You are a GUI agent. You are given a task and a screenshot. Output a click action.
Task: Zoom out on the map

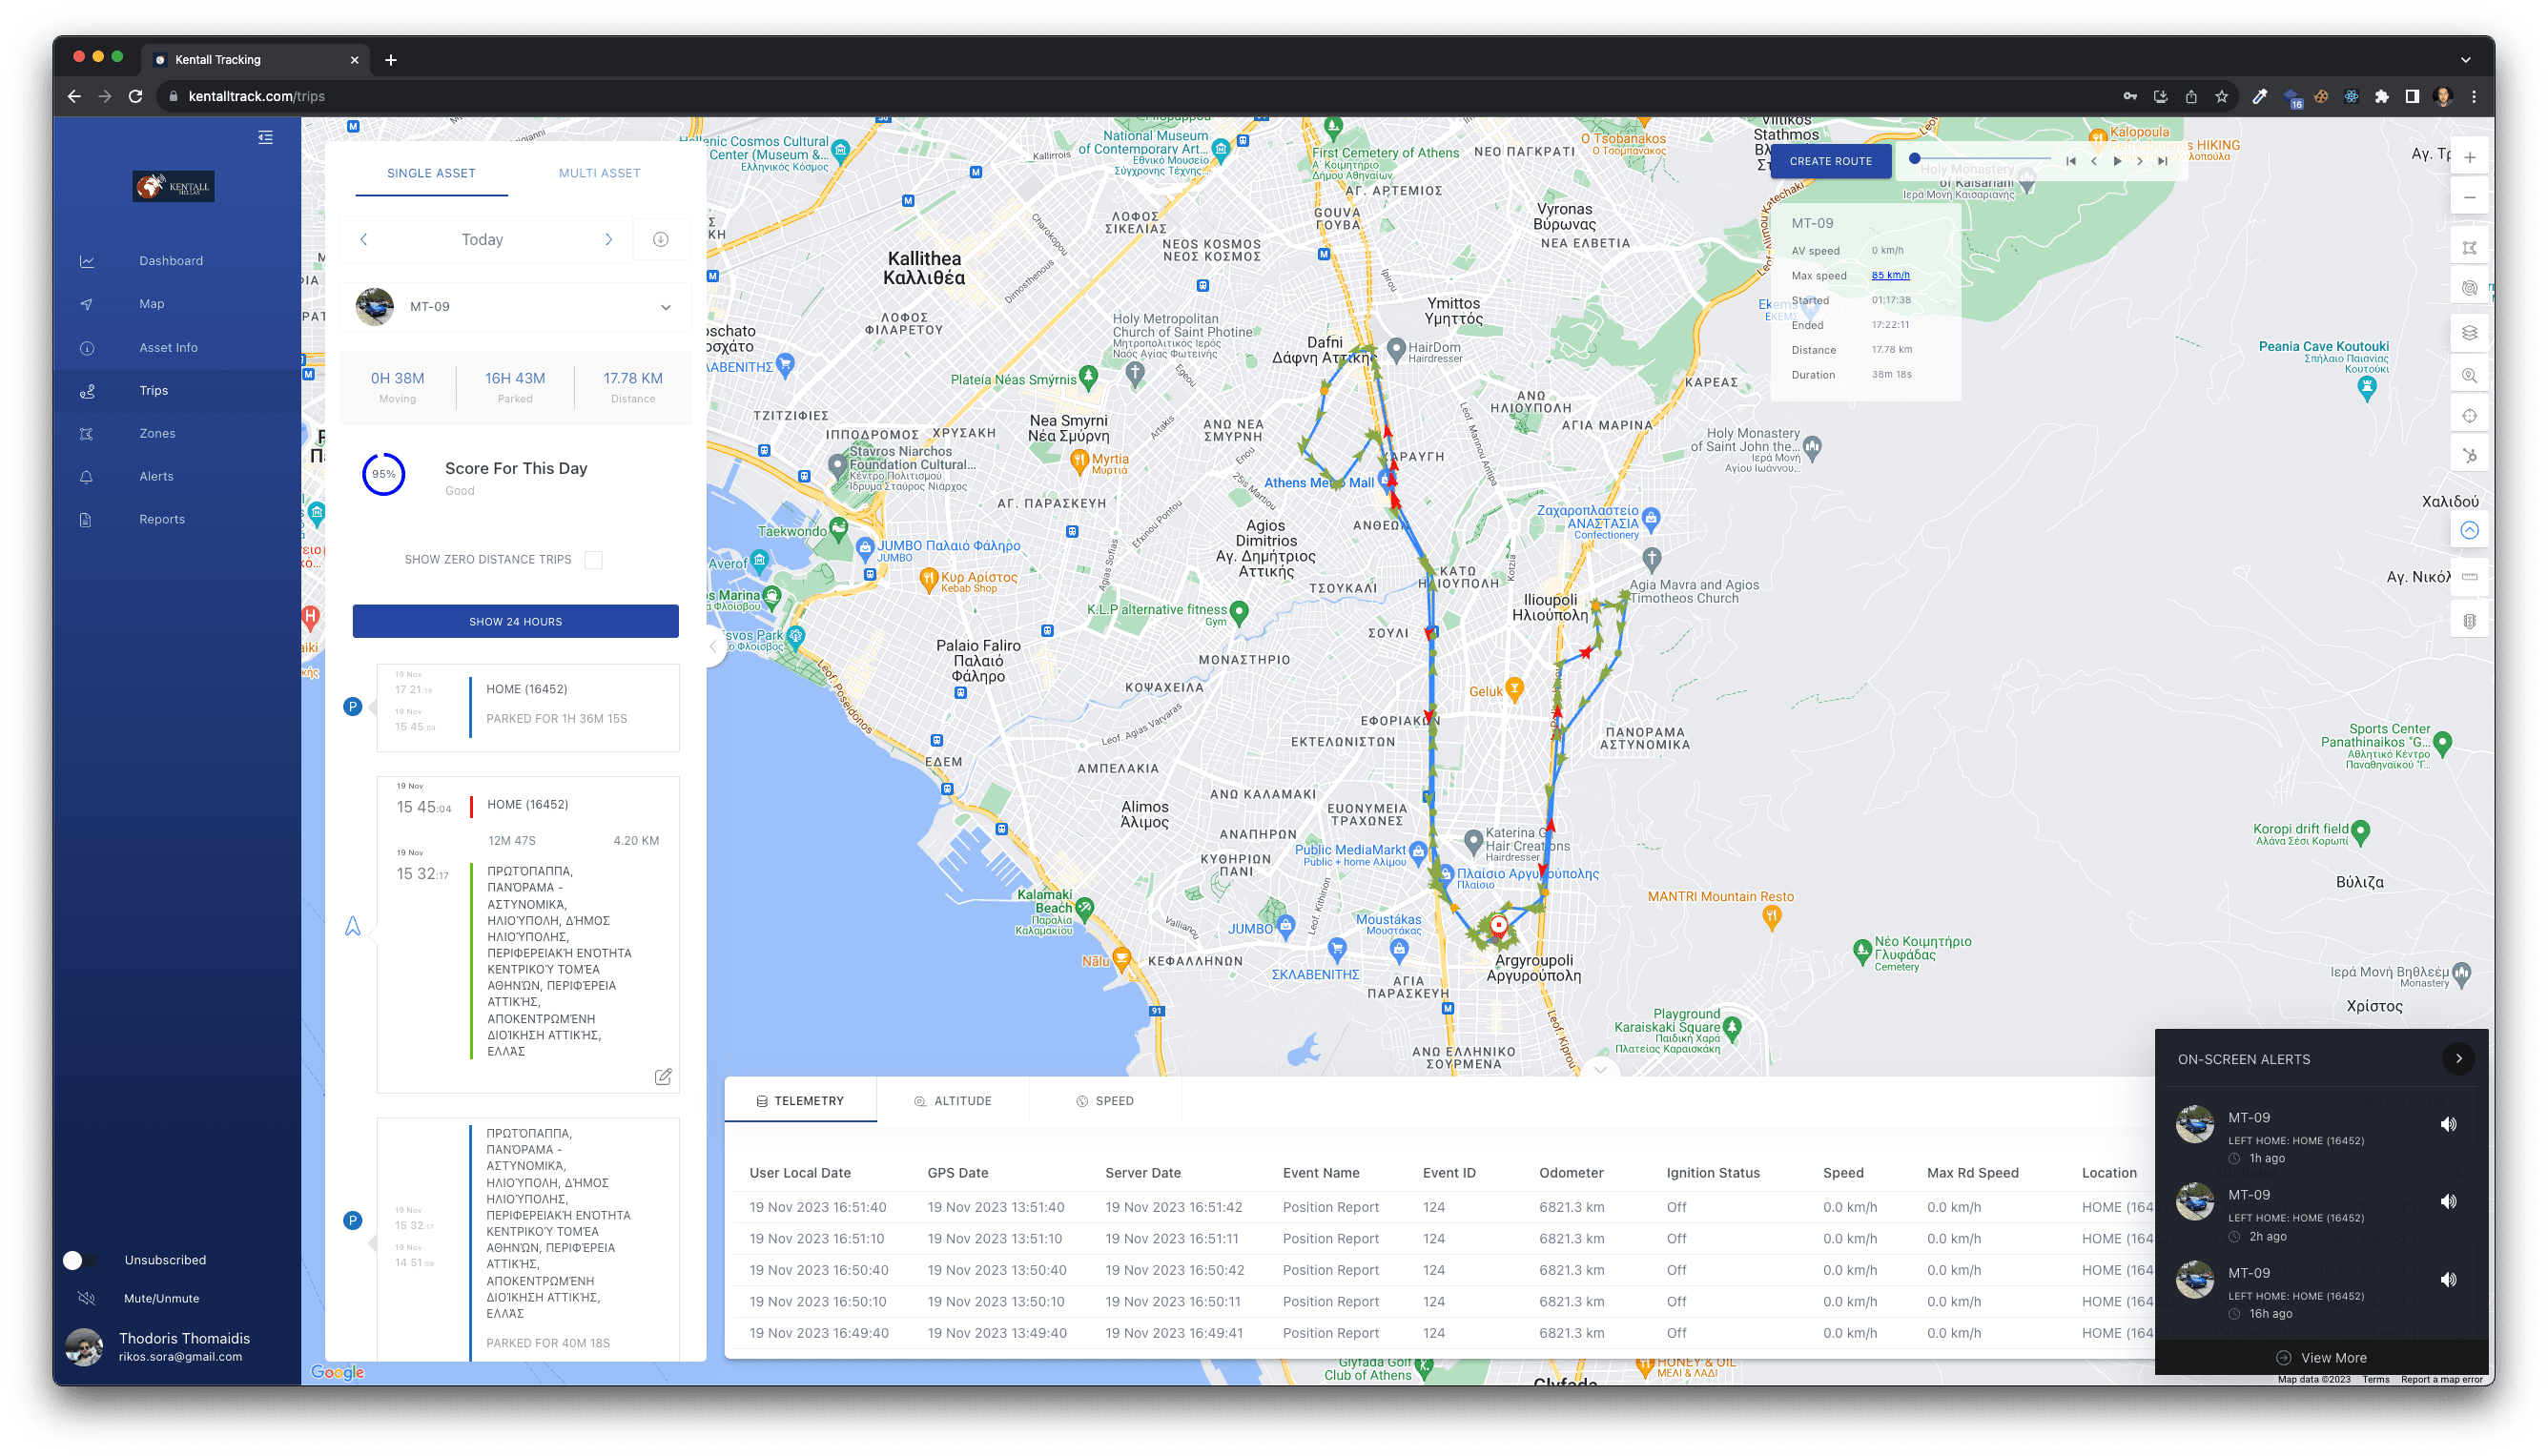tap(2469, 197)
